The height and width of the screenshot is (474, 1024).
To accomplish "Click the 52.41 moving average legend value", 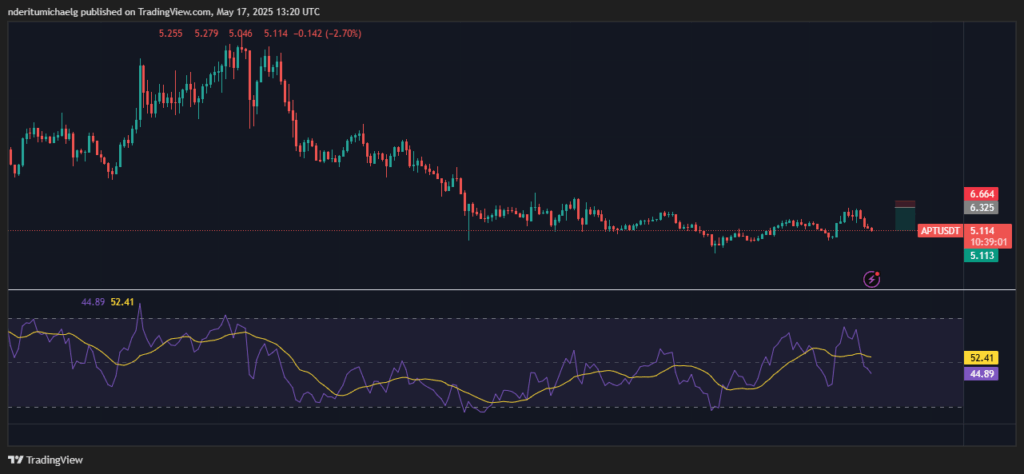I will point(124,301).
